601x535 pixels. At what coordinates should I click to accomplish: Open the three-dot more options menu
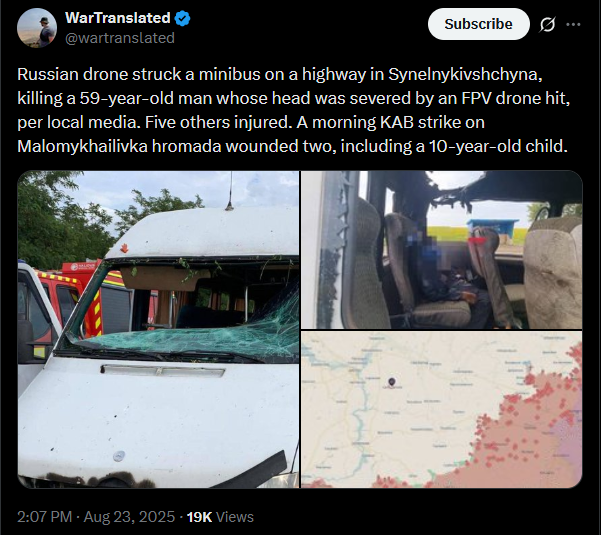pos(573,24)
